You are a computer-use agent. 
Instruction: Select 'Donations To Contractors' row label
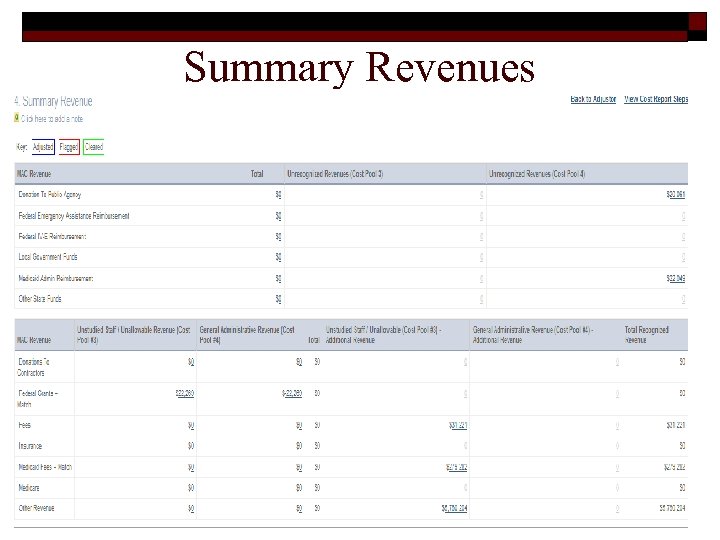click(x=34, y=367)
